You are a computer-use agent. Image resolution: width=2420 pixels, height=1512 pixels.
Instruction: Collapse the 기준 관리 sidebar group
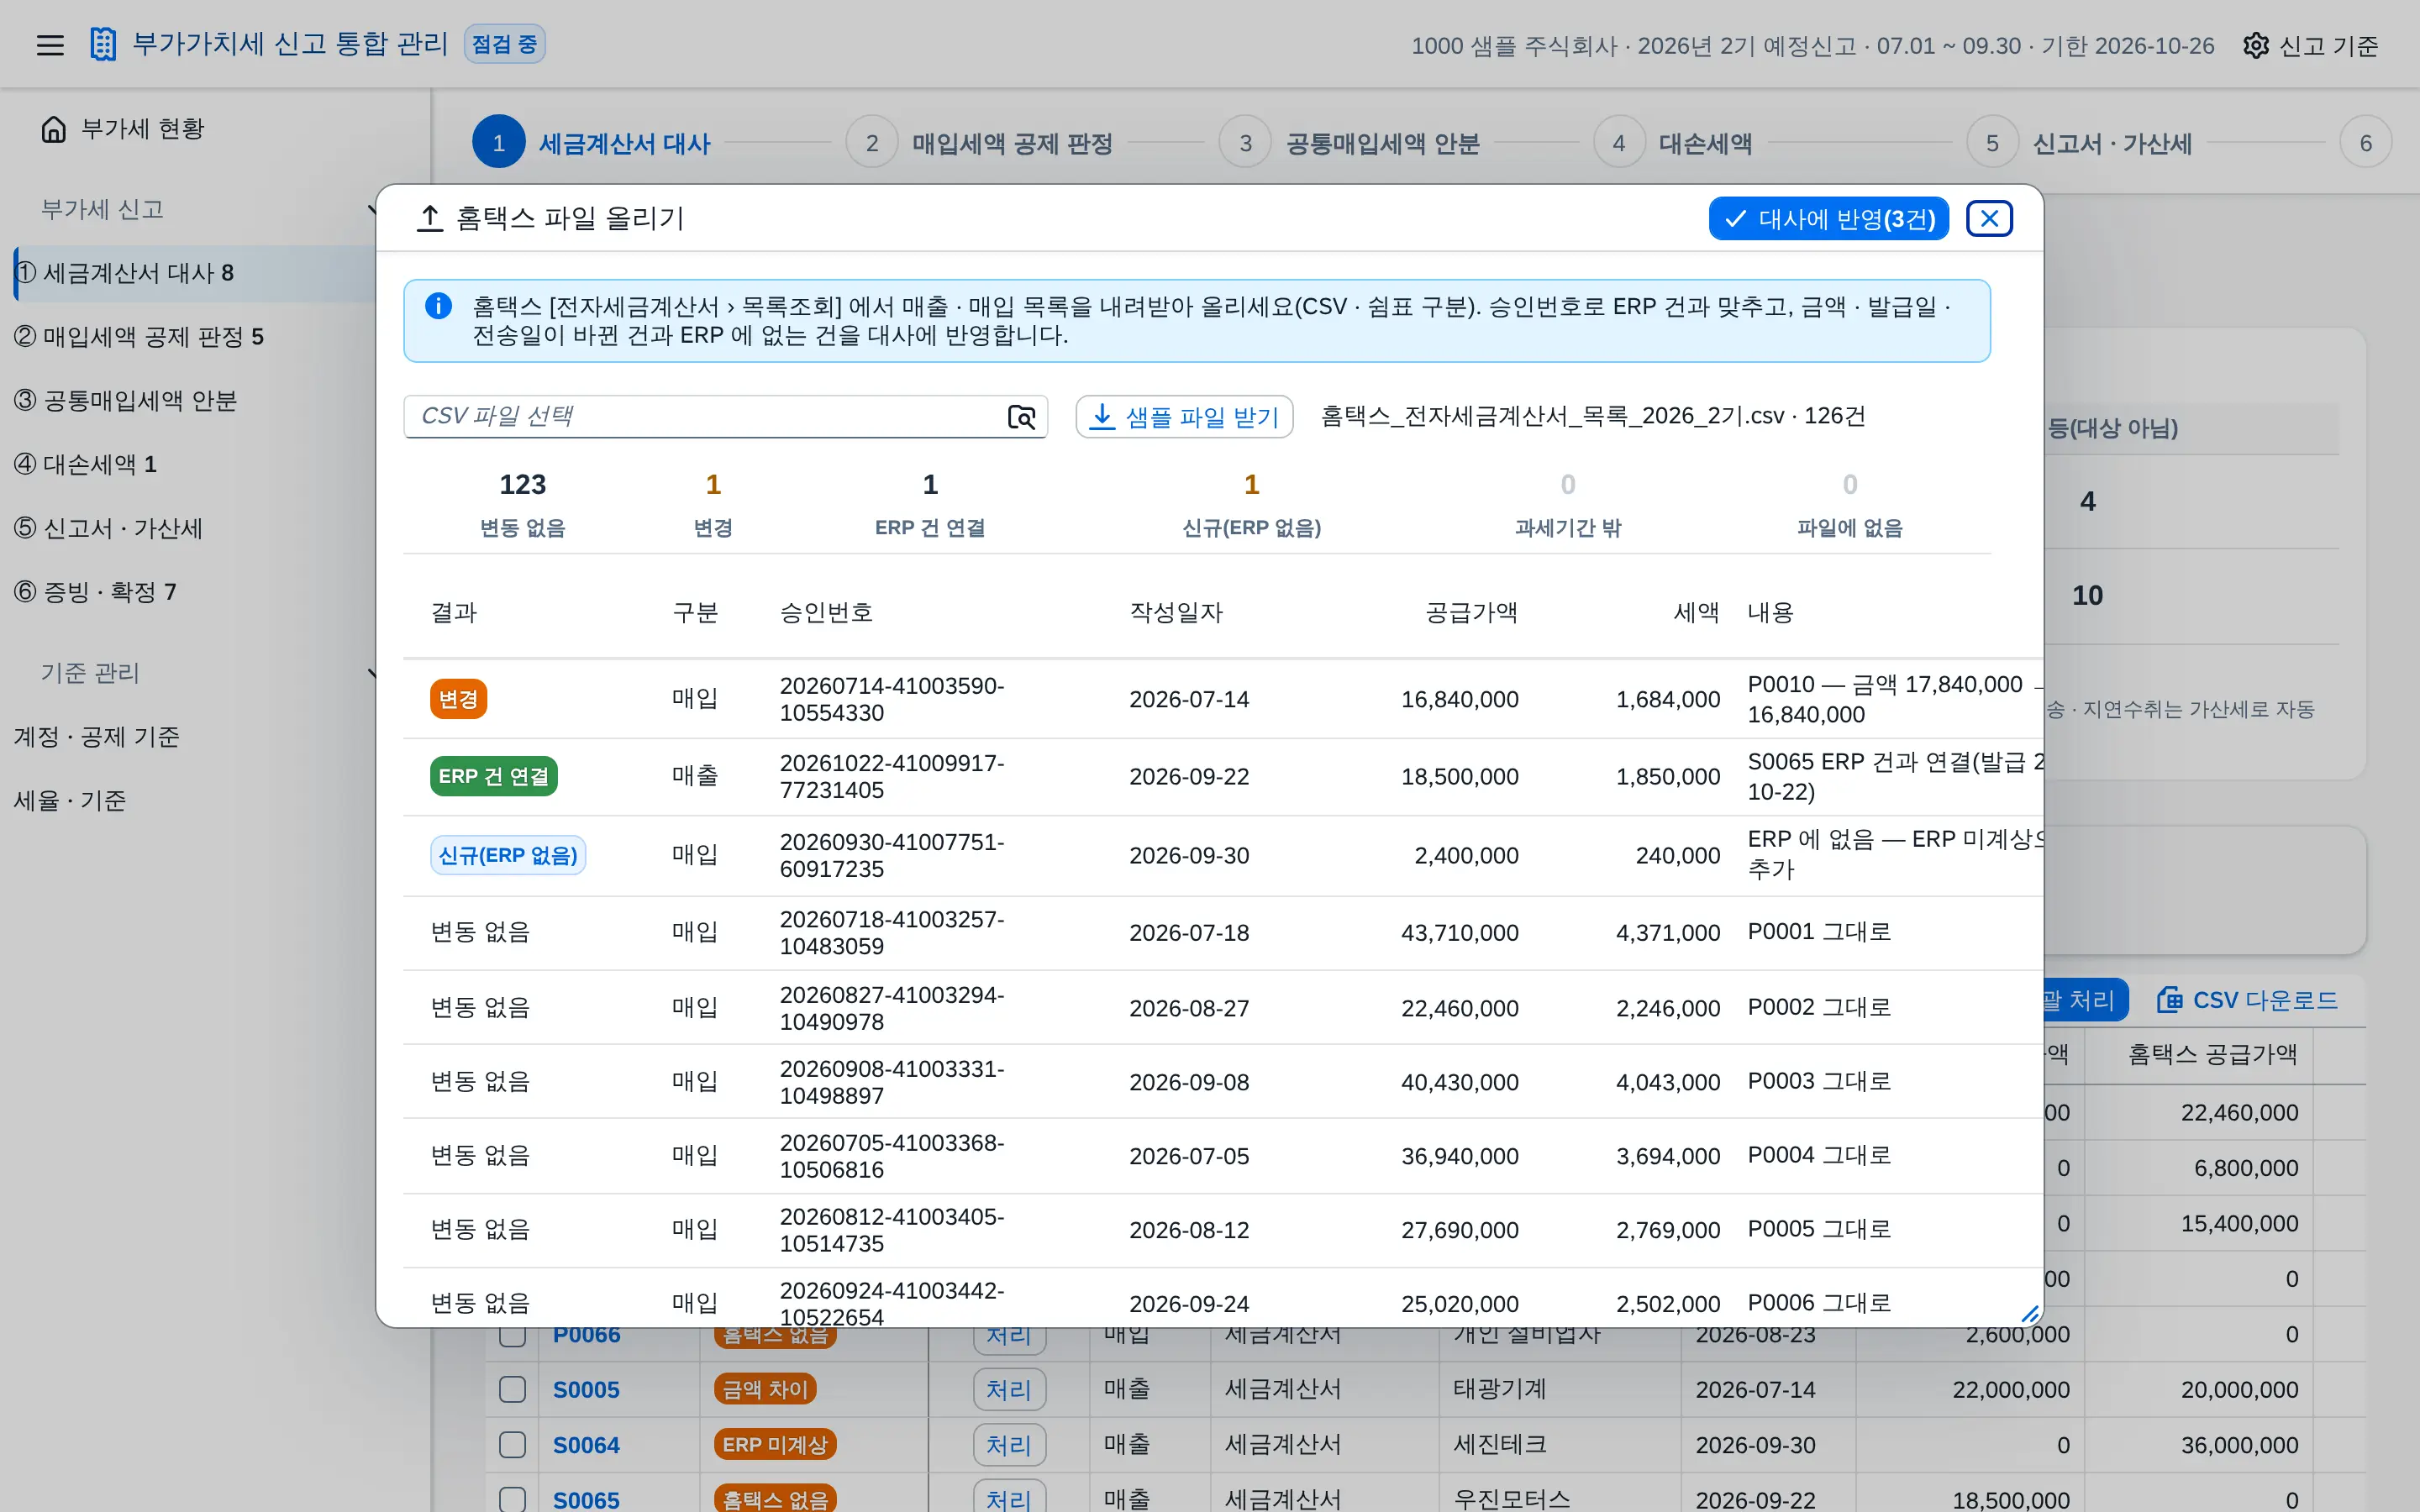pyautogui.click(x=371, y=673)
